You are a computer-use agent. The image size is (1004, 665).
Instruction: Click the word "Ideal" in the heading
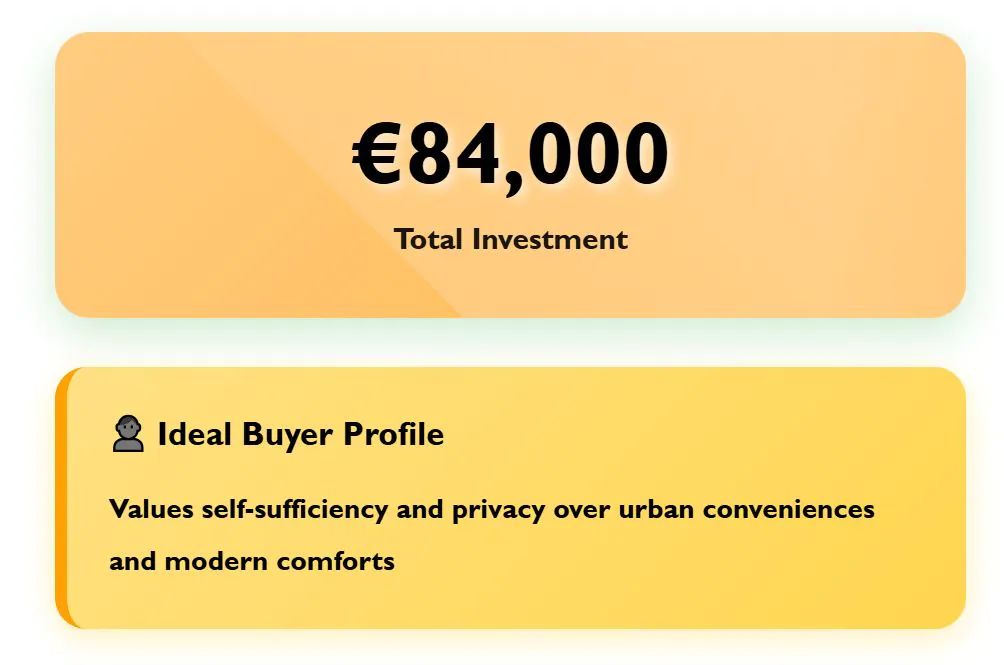(195, 435)
